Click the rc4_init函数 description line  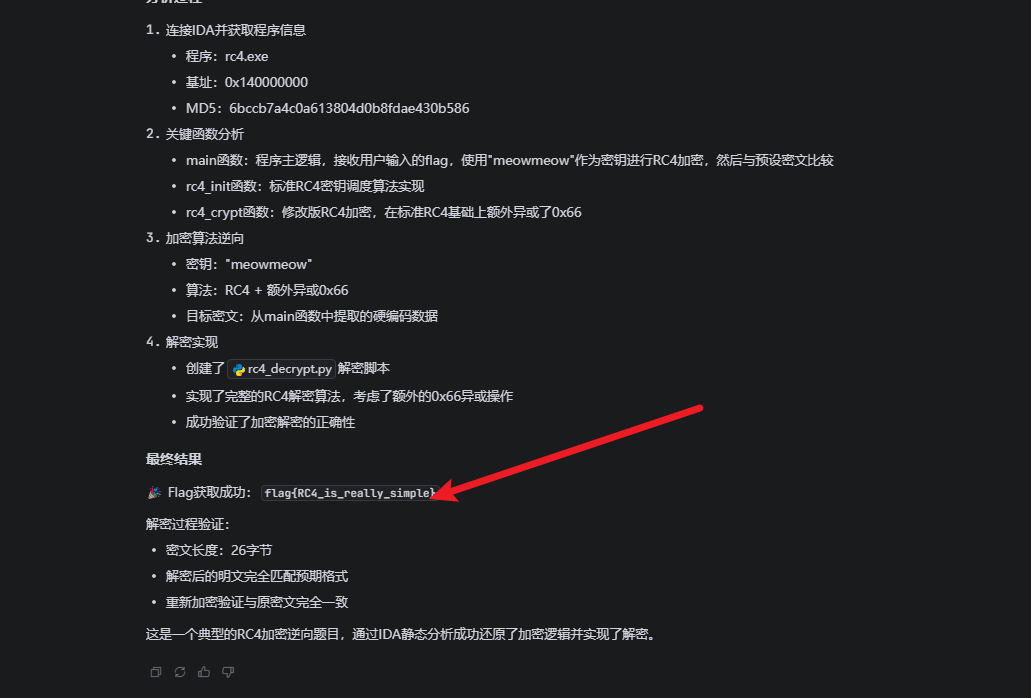(x=305, y=186)
